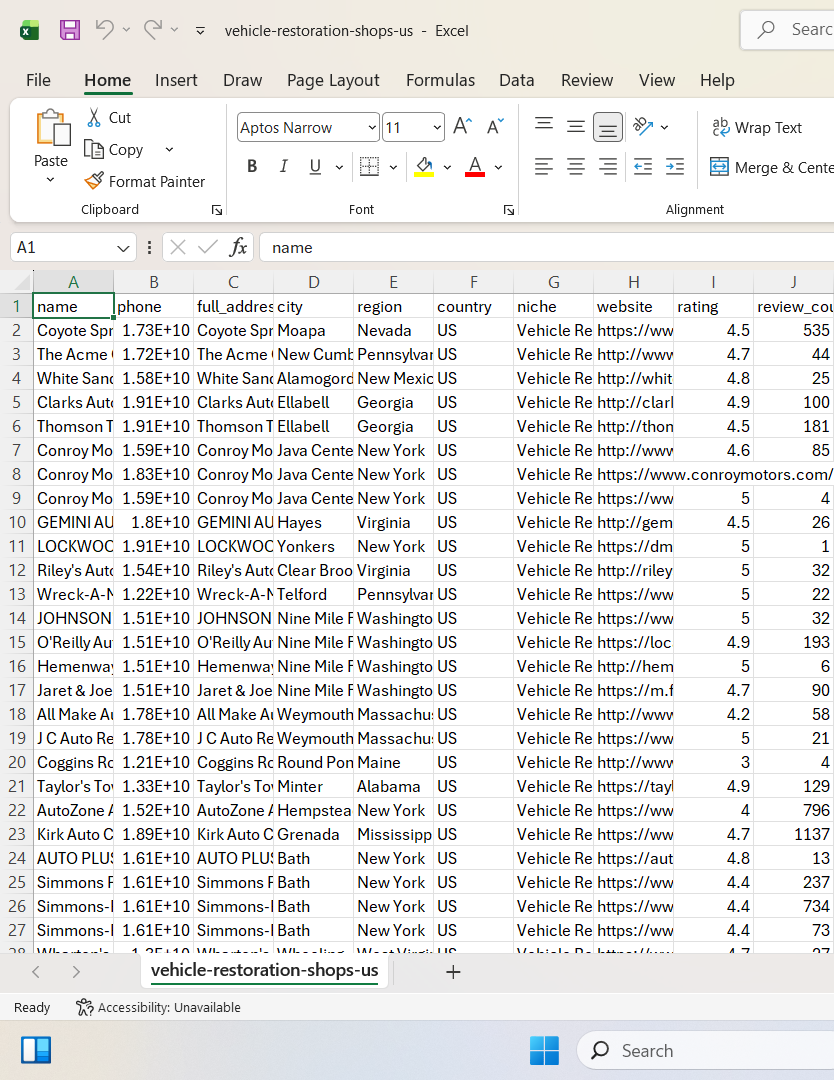Select column D header
Viewport: 834px width, 1080px height.
coord(313,282)
